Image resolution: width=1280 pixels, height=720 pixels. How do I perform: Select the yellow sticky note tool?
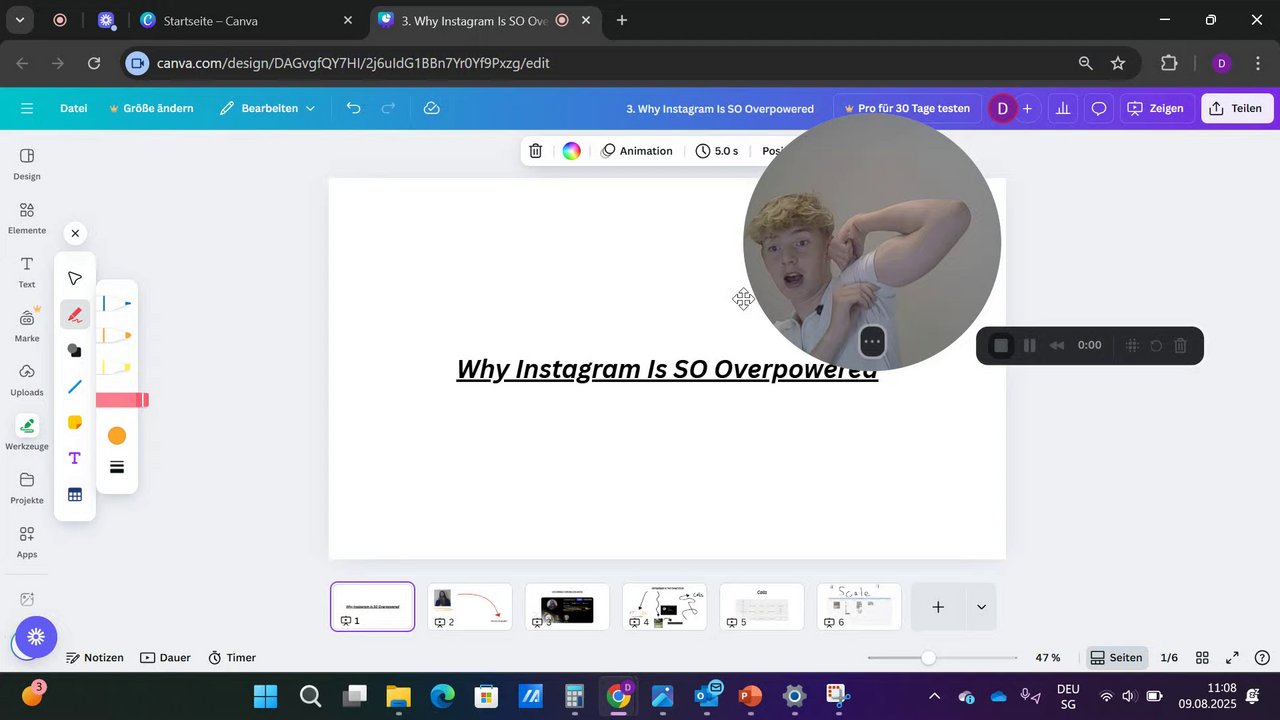point(75,423)
